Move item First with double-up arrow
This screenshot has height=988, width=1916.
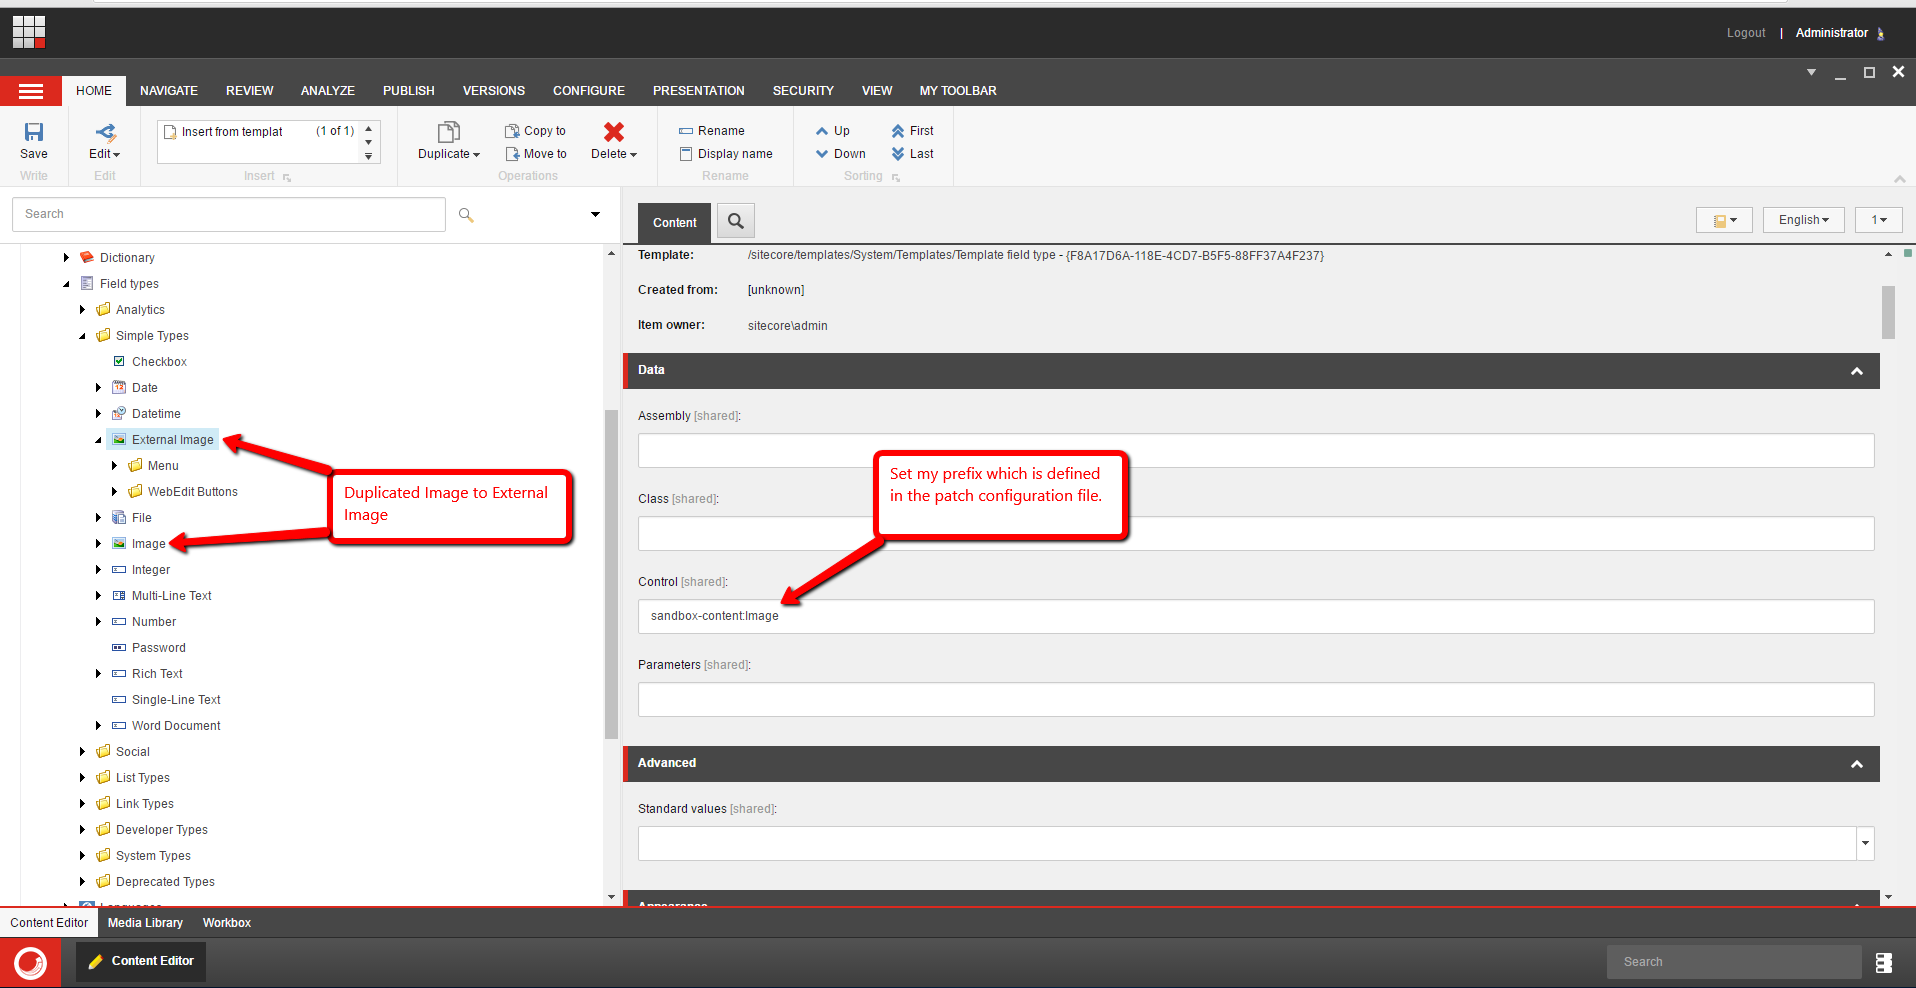(x=912, y=131)
